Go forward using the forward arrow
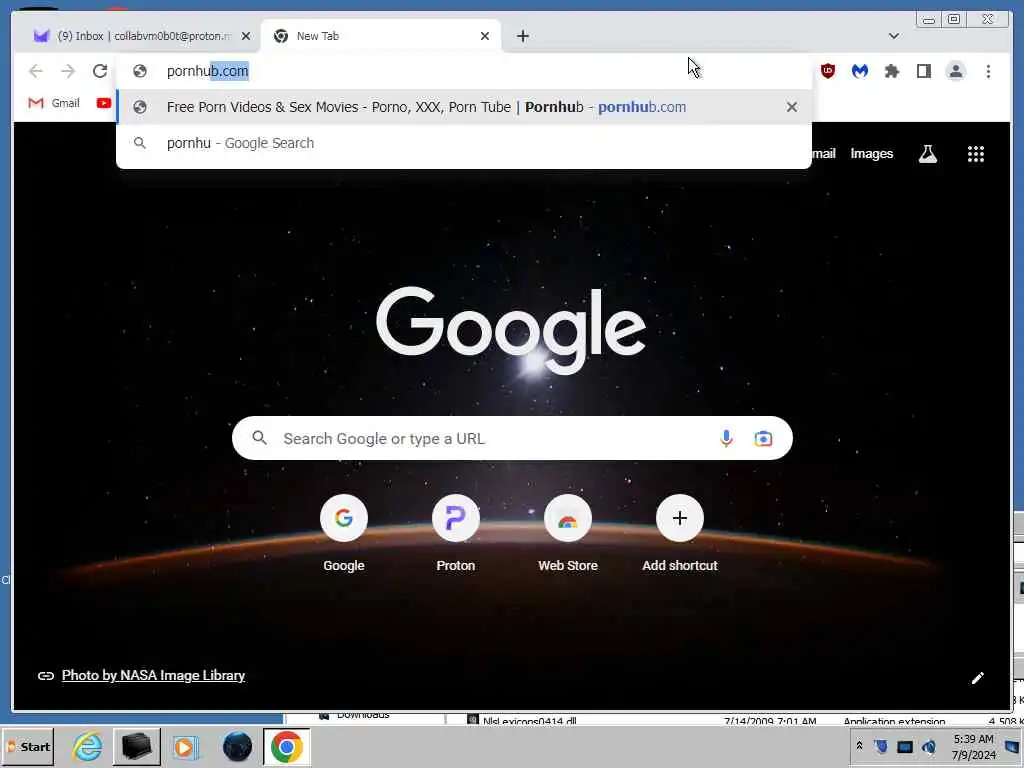The width and height of the screenshot is (1024, 768). [x=68, y=71]
